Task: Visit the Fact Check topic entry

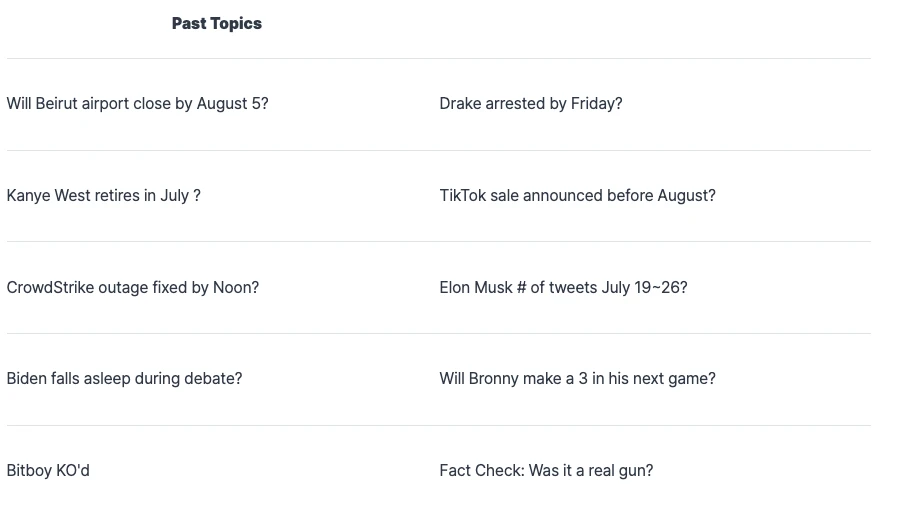Action: click(x=546, y=471)
